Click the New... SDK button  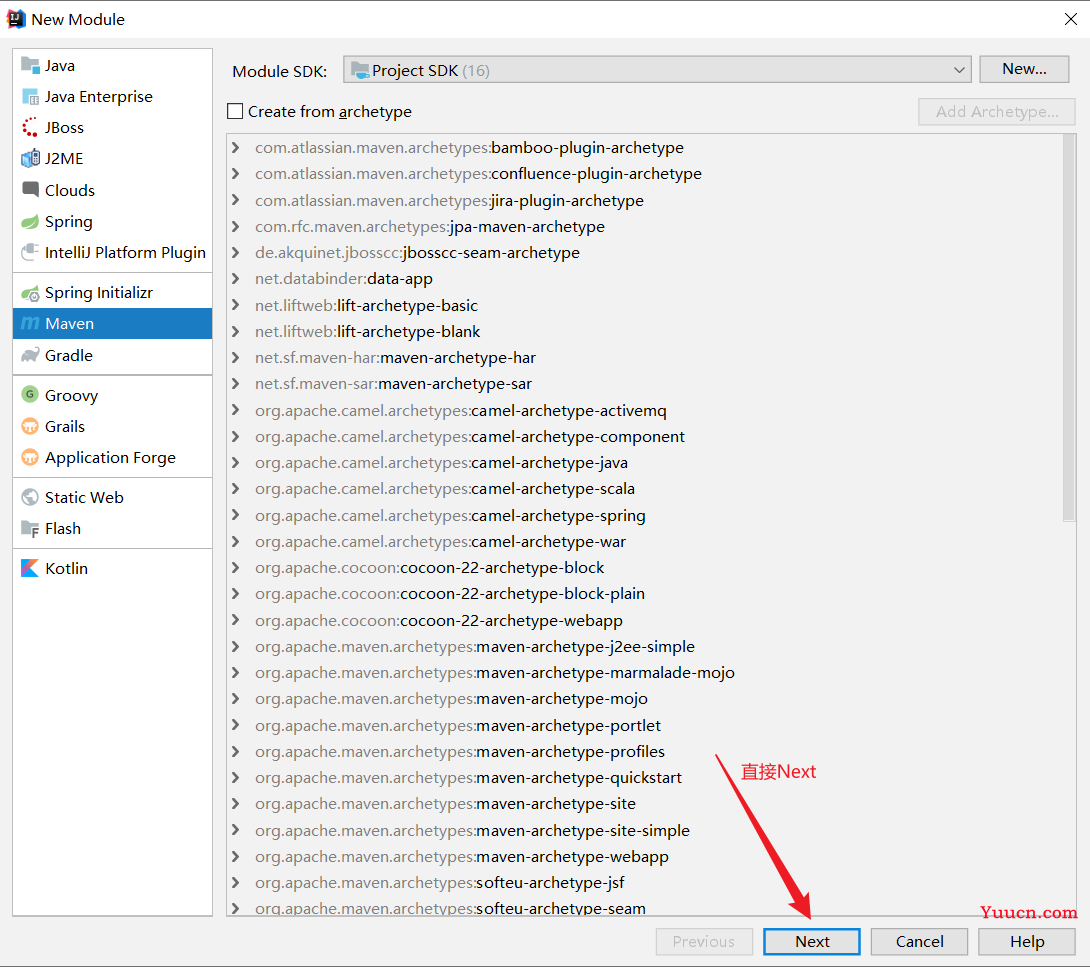point(1024,69)
